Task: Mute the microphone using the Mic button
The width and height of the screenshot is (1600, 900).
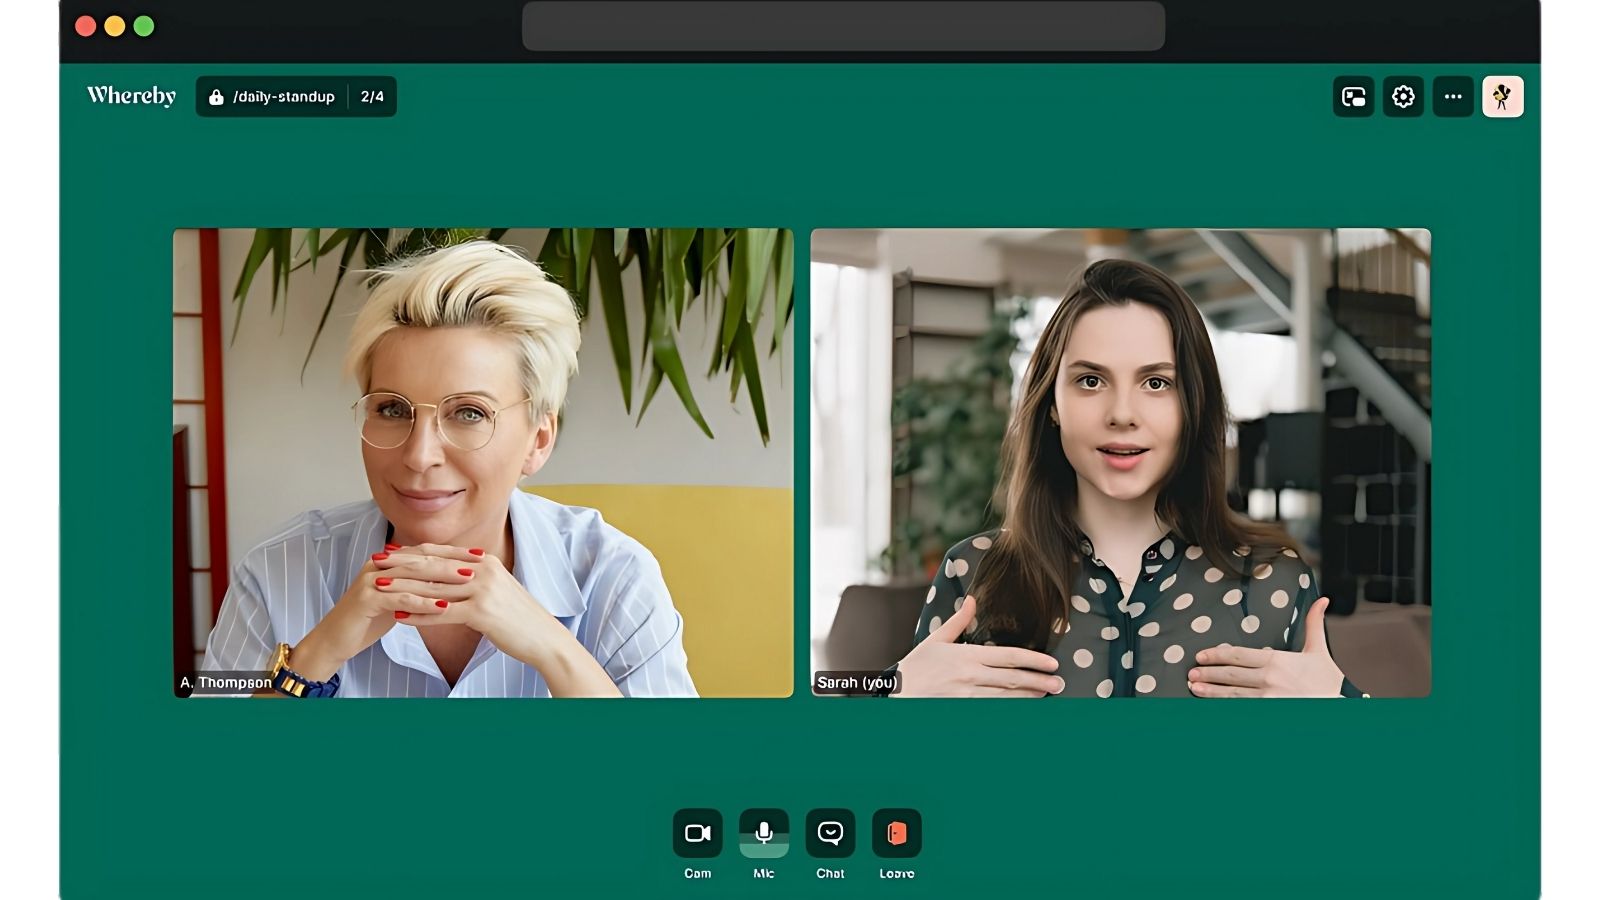Action: 763,833
